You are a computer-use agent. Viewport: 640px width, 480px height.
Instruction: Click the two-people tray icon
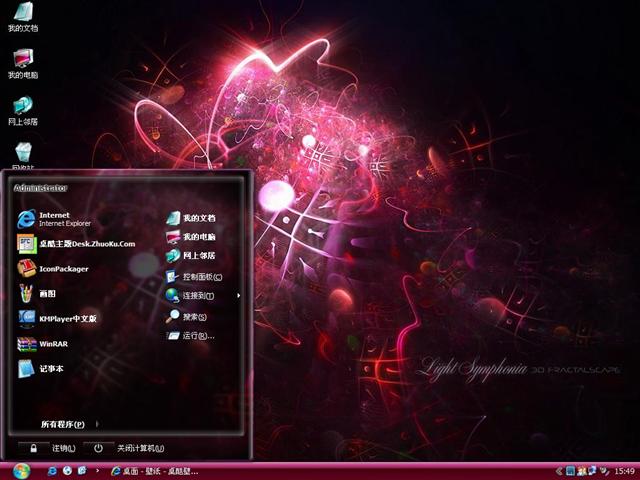click(582, 471)
